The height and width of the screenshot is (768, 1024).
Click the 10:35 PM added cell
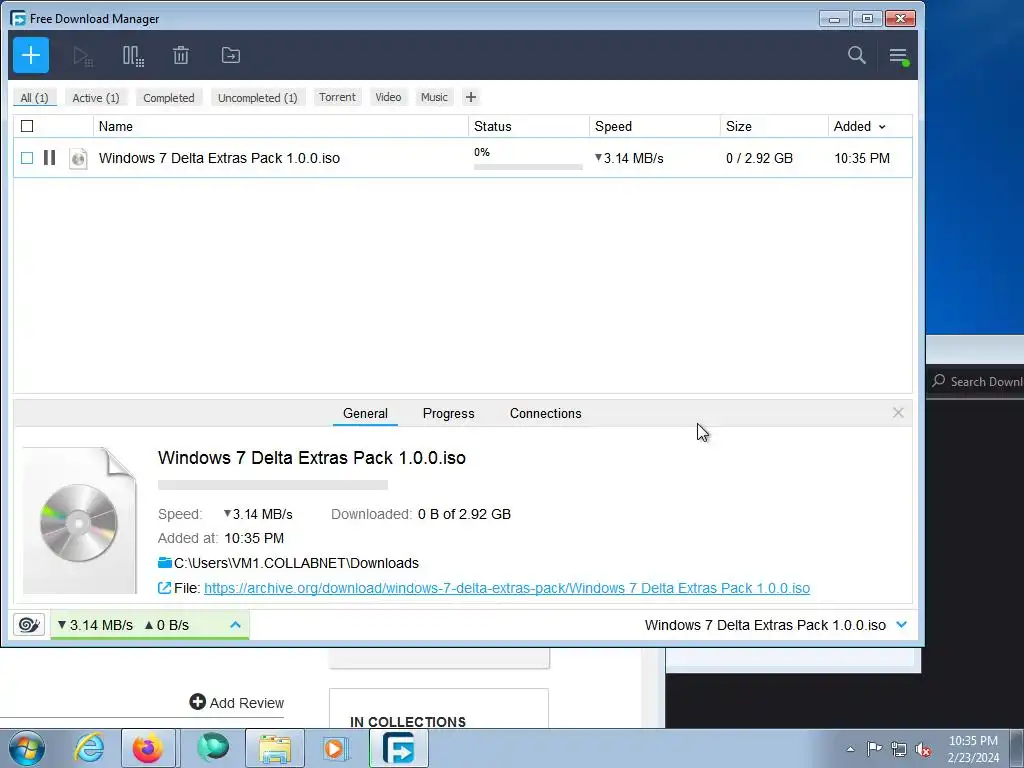862,158
